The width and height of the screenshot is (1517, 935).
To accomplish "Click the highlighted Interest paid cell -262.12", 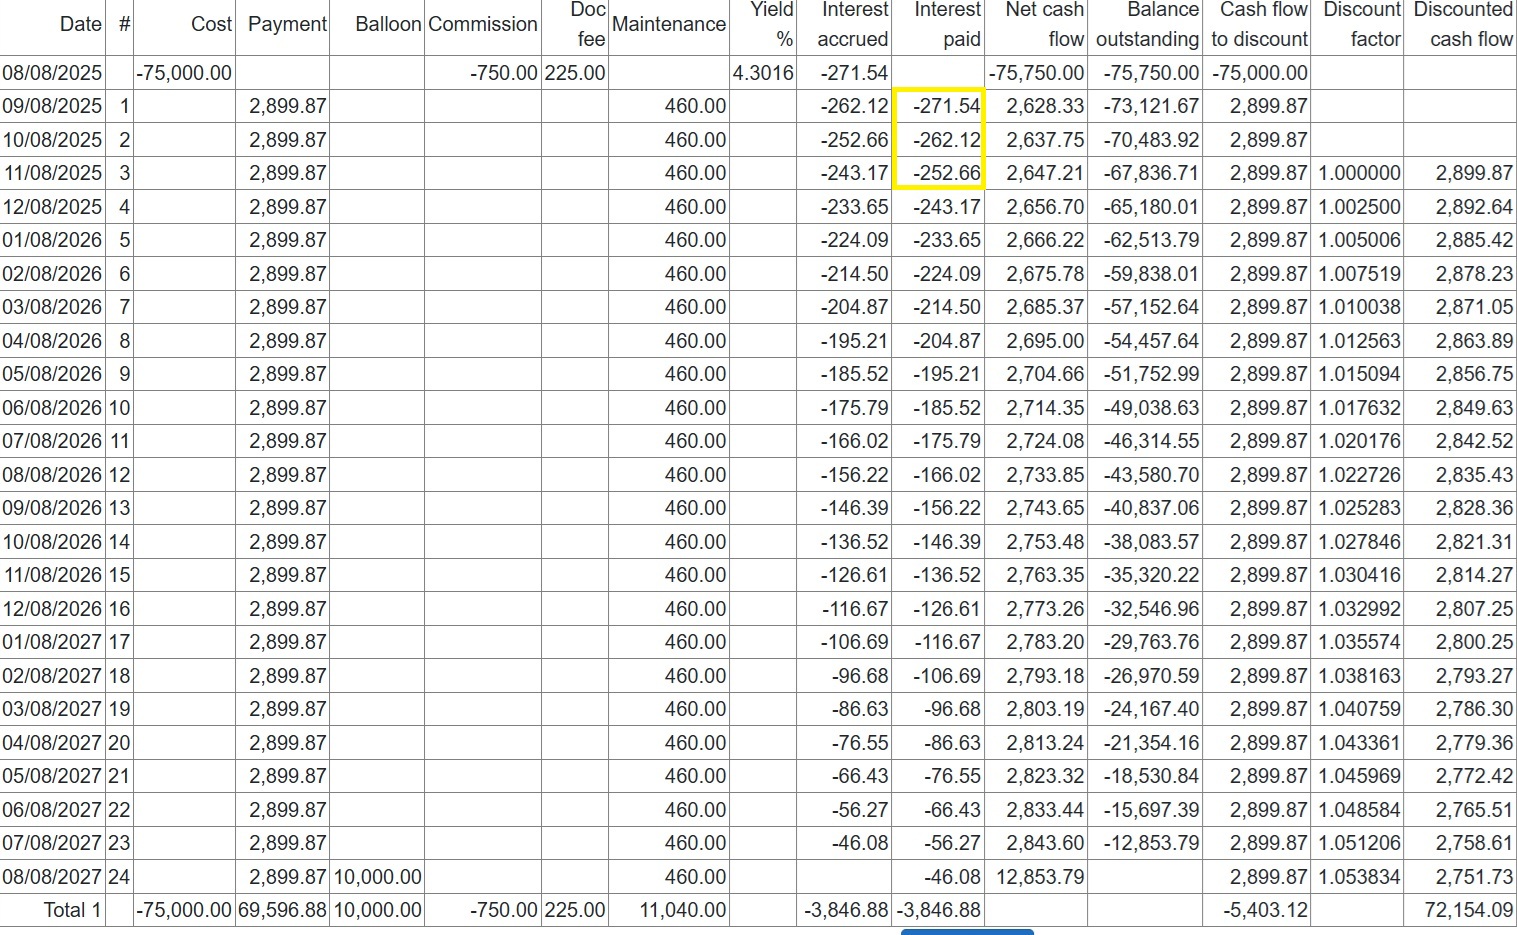I will coord(946,140).
